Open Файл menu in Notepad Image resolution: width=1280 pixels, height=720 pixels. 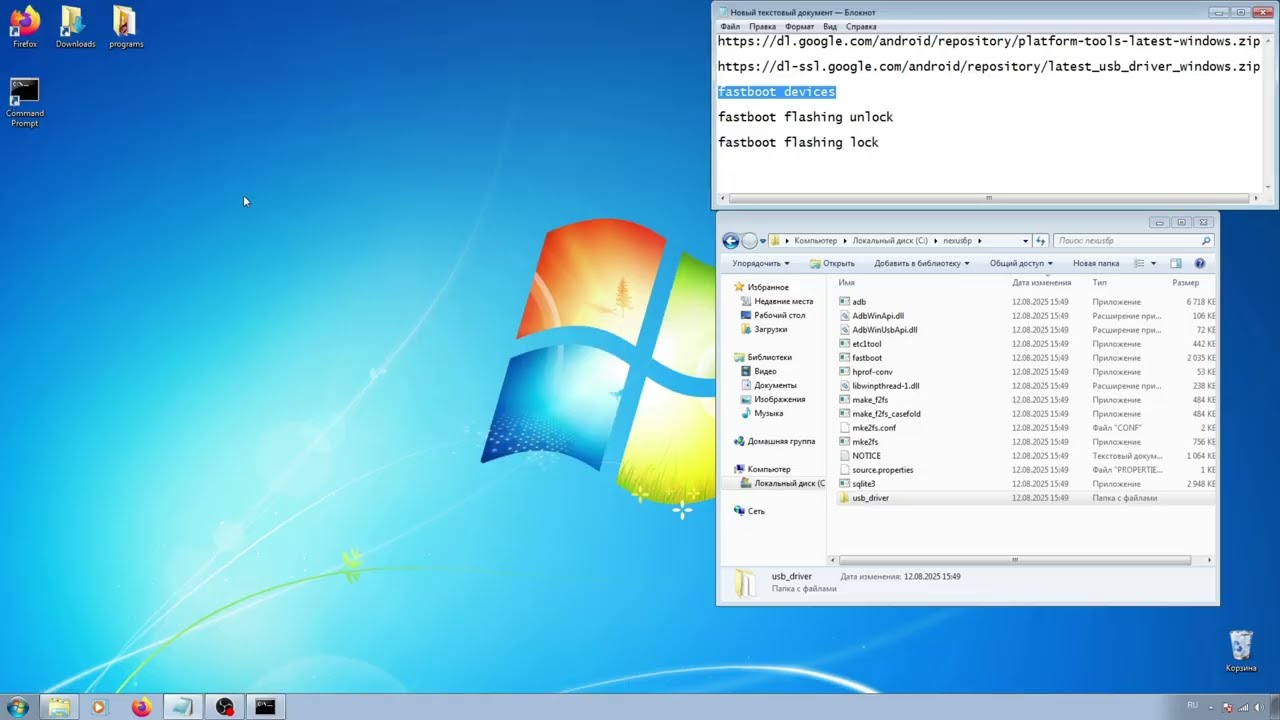[x=730, y=27]
